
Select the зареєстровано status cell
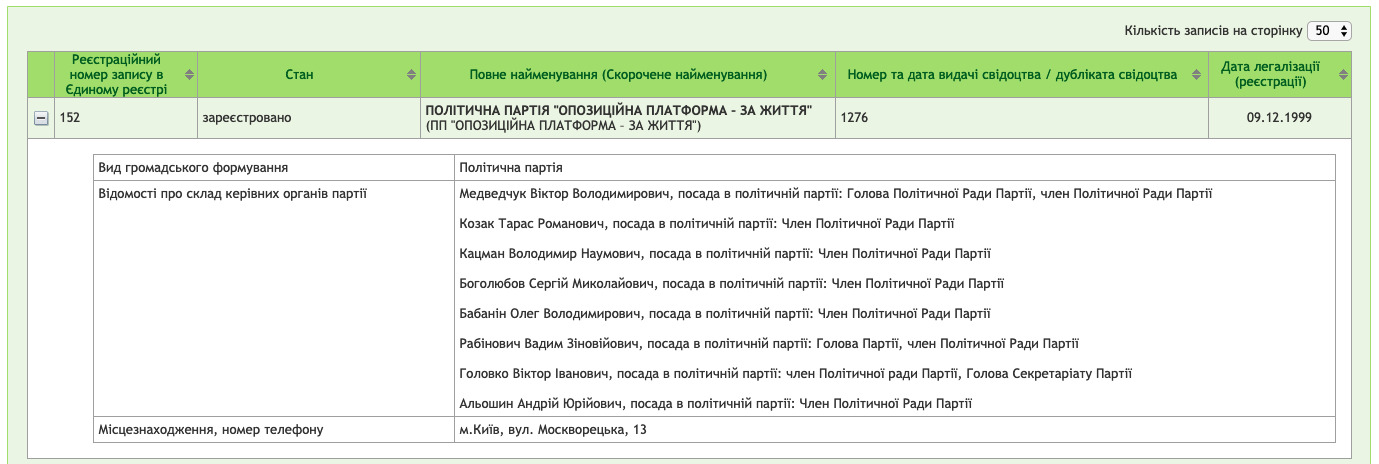coord(310,118)
